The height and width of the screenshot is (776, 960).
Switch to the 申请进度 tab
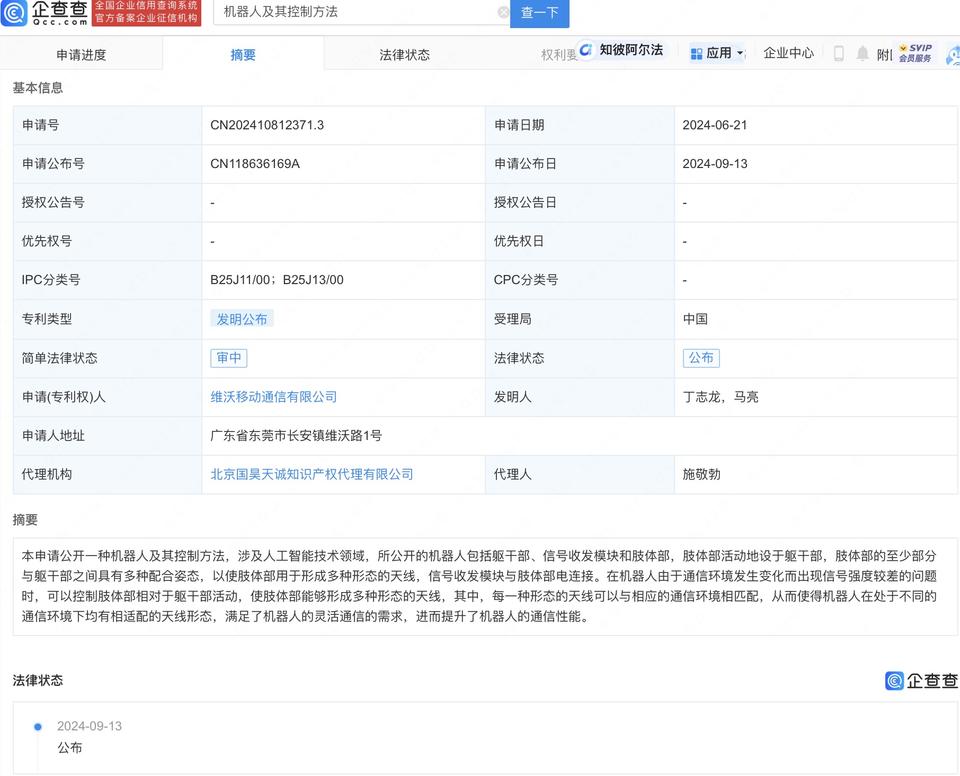80,55
